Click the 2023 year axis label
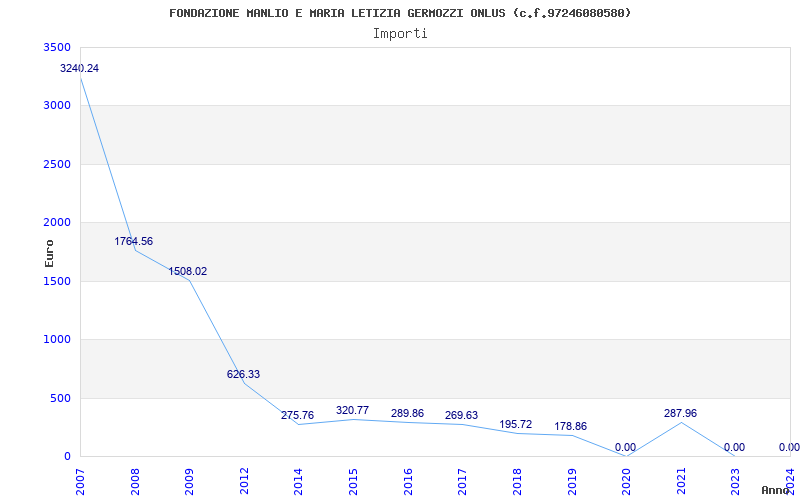 coord(735,482)
